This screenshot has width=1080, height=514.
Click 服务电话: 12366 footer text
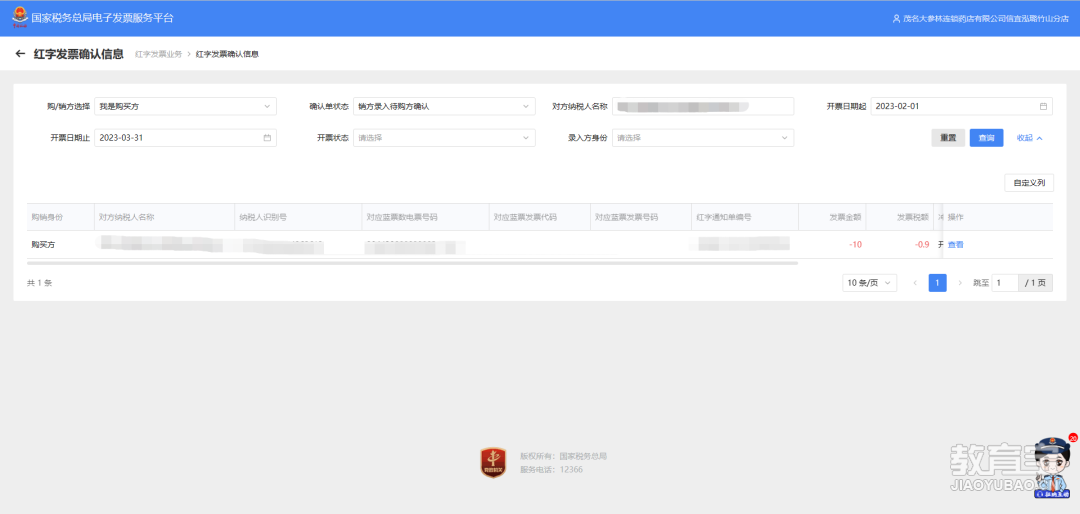point(552,469)
